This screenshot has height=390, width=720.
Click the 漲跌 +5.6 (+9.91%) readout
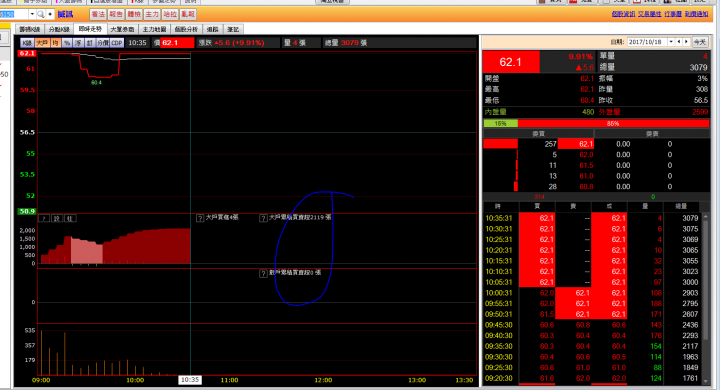[231, 43]
